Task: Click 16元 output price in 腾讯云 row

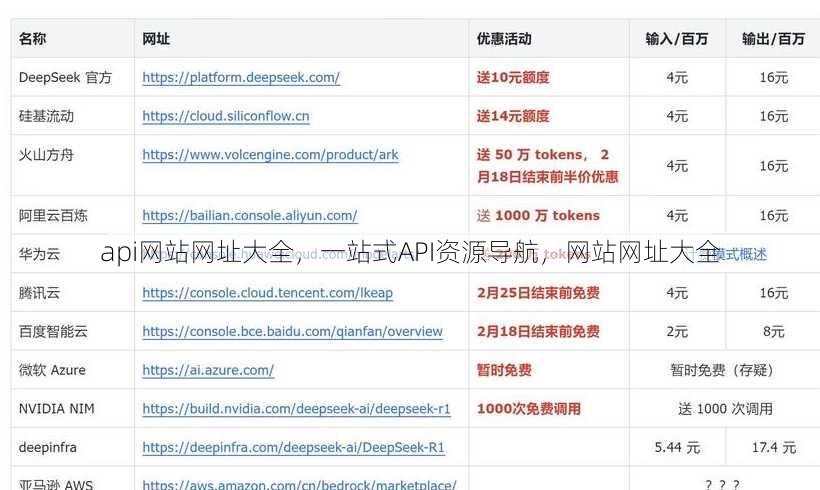Action: tap(774, 293)
